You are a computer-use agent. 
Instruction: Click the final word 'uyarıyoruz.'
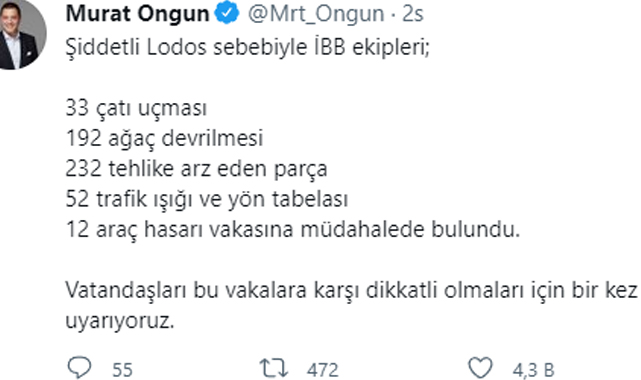(x=120, y=321)
